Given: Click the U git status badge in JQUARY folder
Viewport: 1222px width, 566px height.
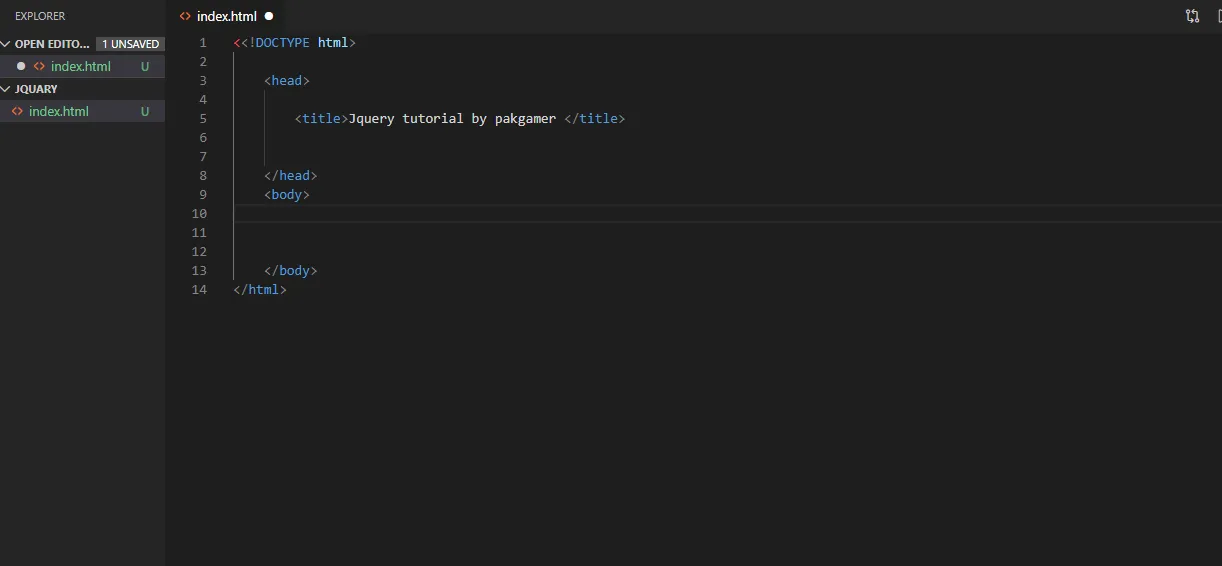Looking at the screenshot, I should tap(145, 111).
